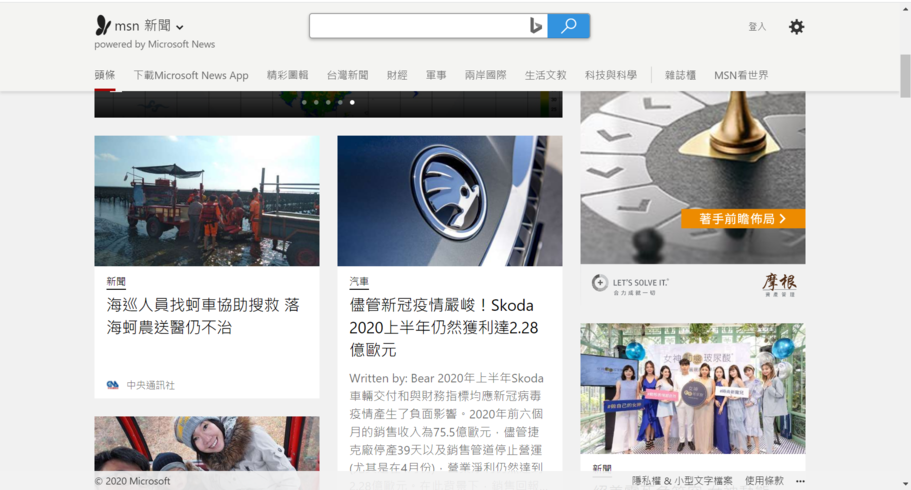Click the 新聞 category label on rescue article
This screenshot has width=911, height=490.
[116, 282]
